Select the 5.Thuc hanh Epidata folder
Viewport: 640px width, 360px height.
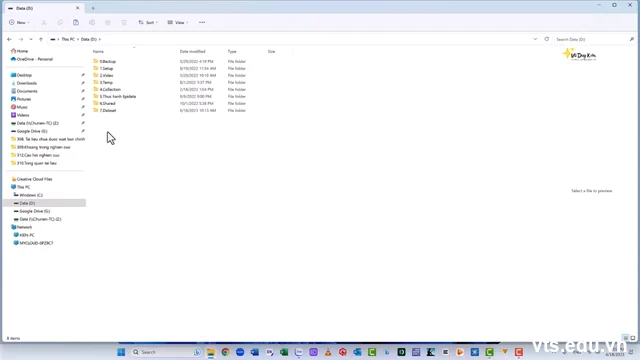coord(118,96)
